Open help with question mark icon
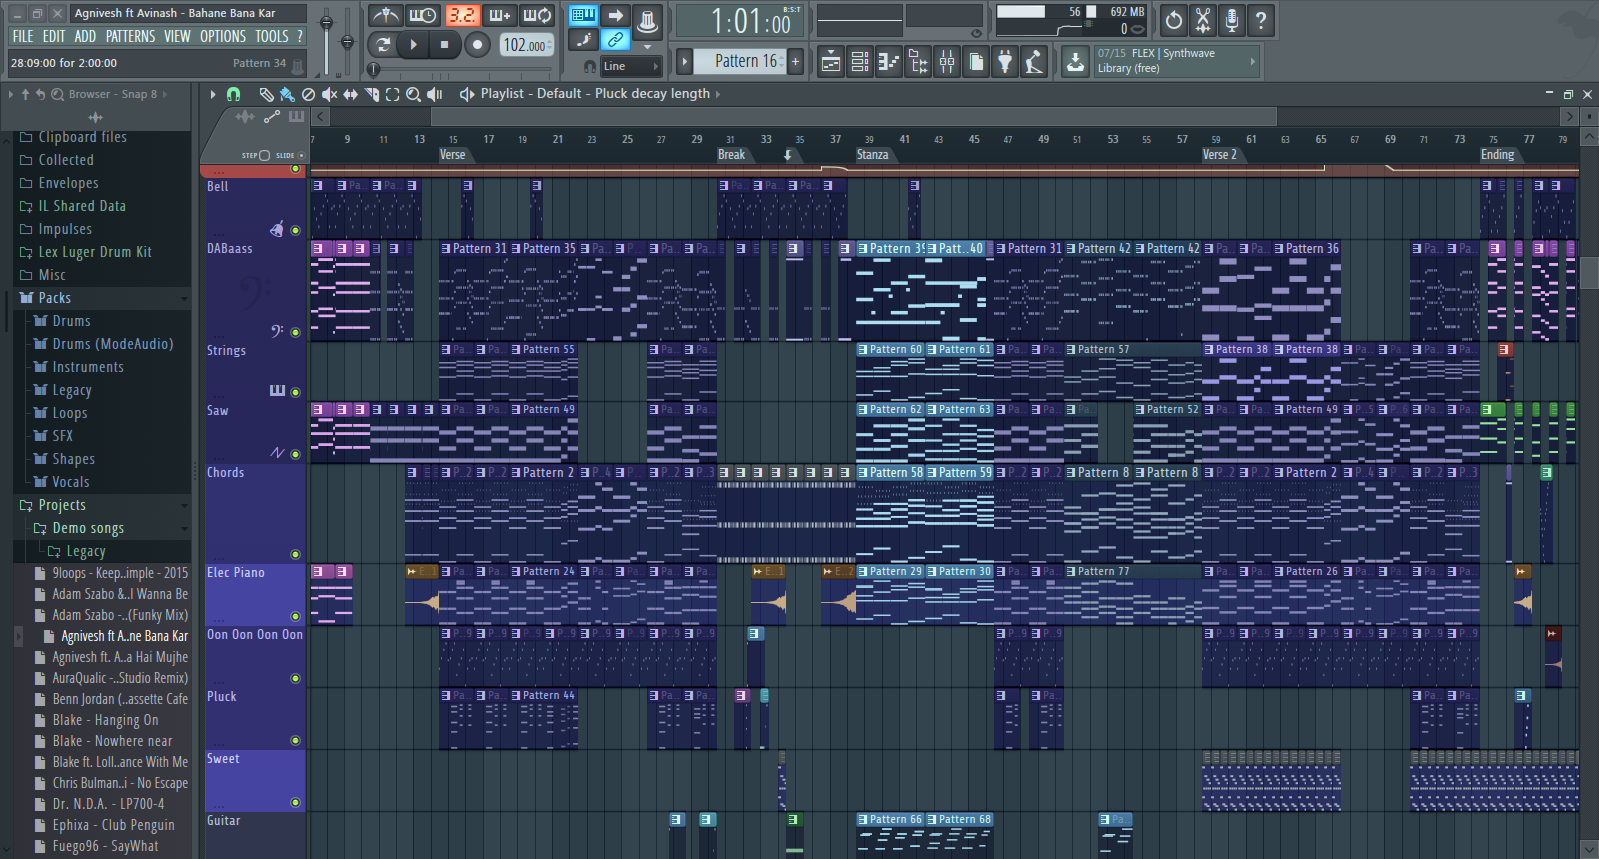Image resolution: width=1599 pixels, height=859 pixels. click(x=1261, y=20)
